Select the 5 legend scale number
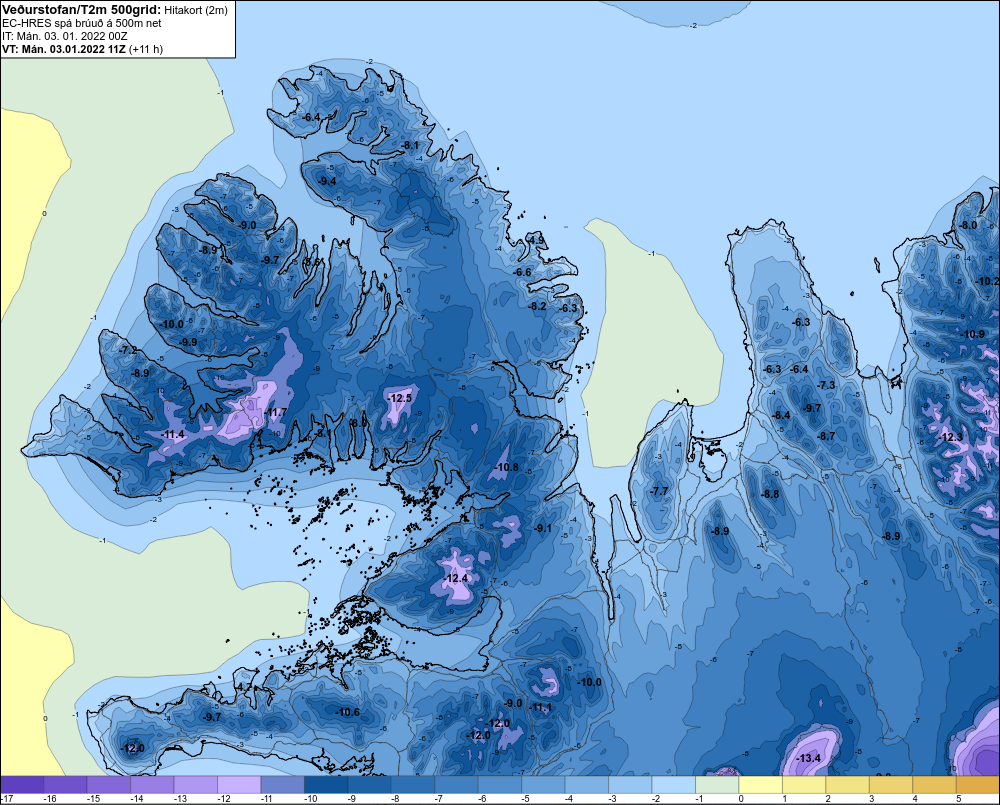1000x805 pixels. coord(958,799)
